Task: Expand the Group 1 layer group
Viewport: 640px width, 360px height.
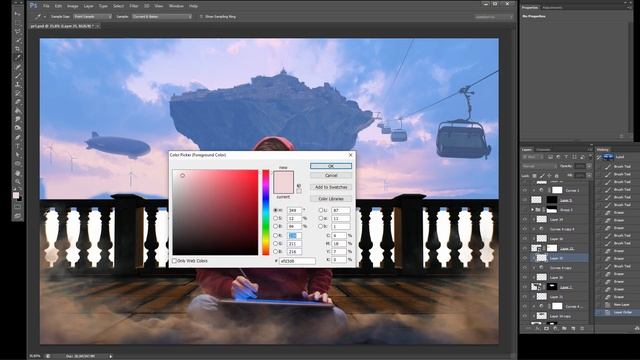Action: (532, 210)
